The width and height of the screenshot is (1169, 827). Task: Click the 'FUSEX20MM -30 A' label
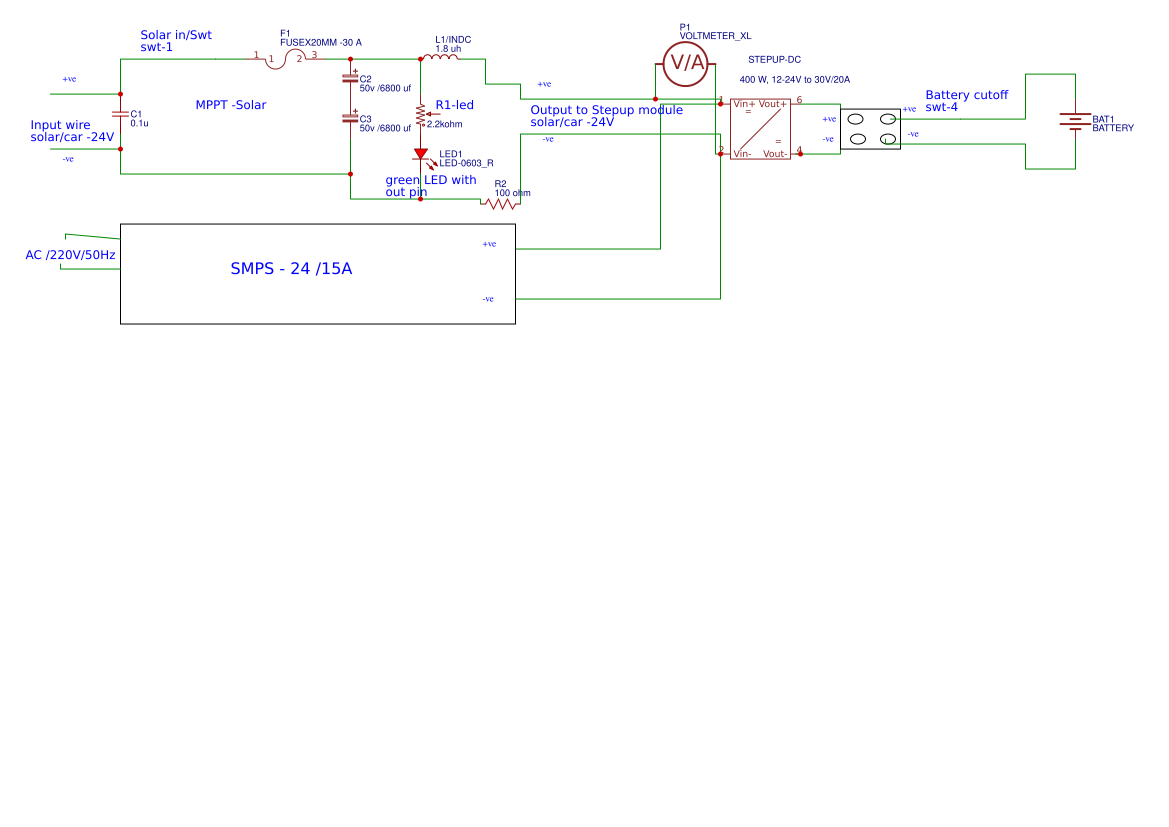click(x=321, y=43)
